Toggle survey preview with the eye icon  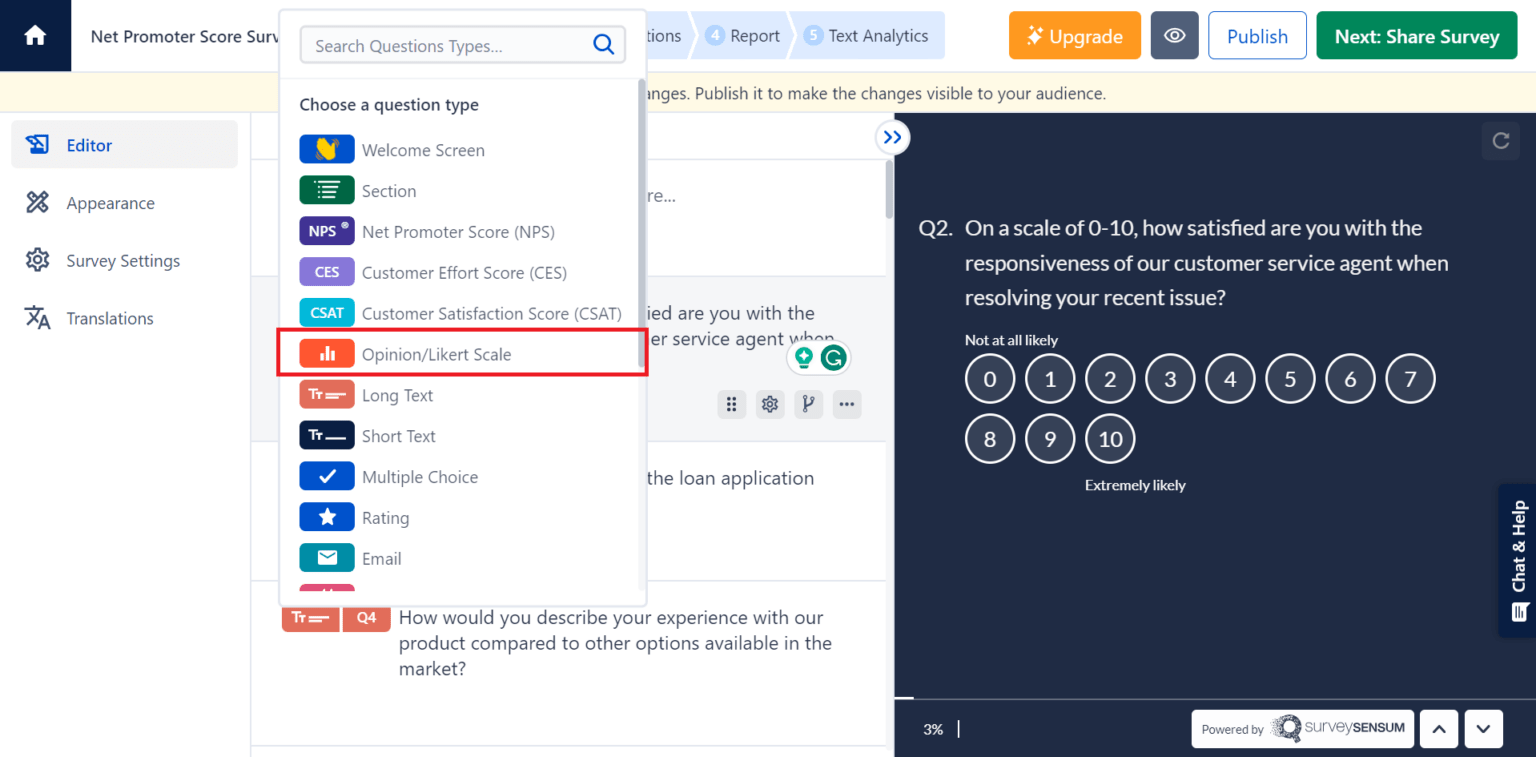coord(1174,35)
